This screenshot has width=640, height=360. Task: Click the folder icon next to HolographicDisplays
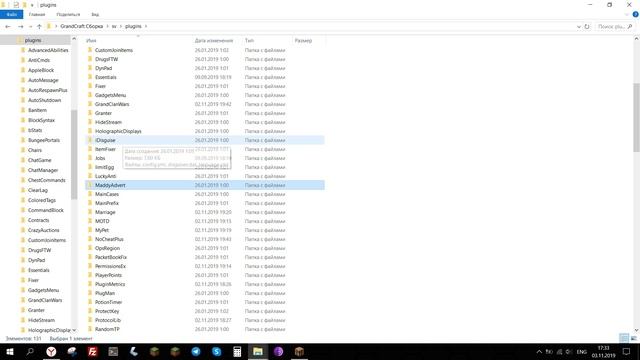click(90, 131)
